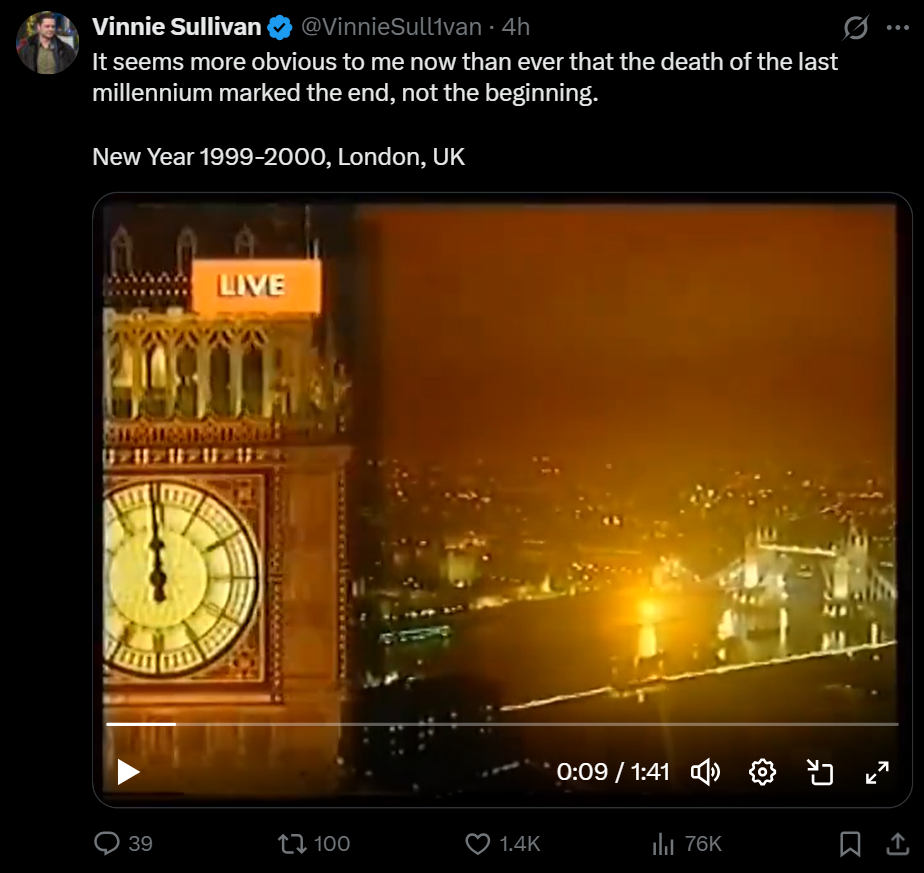The width and height of the screenshot is (924, 873).
Task: Open the three-dot more options menu
Action: tap(897, 27)
